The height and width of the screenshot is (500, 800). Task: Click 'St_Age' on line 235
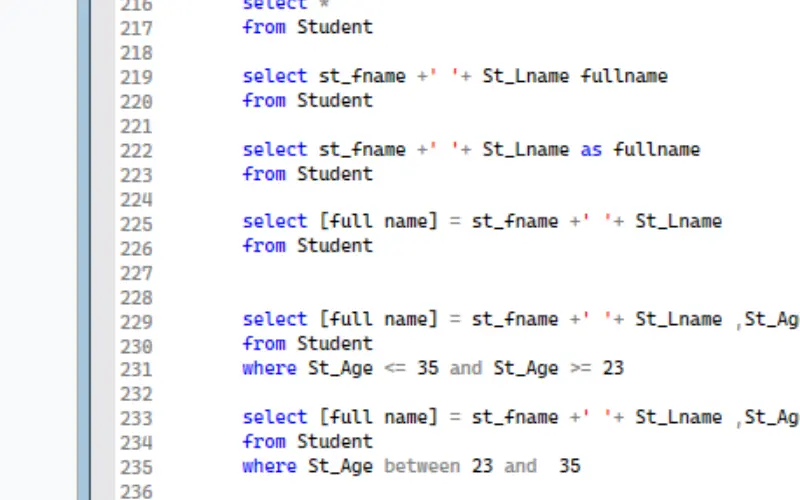click(x=340, y=467)
